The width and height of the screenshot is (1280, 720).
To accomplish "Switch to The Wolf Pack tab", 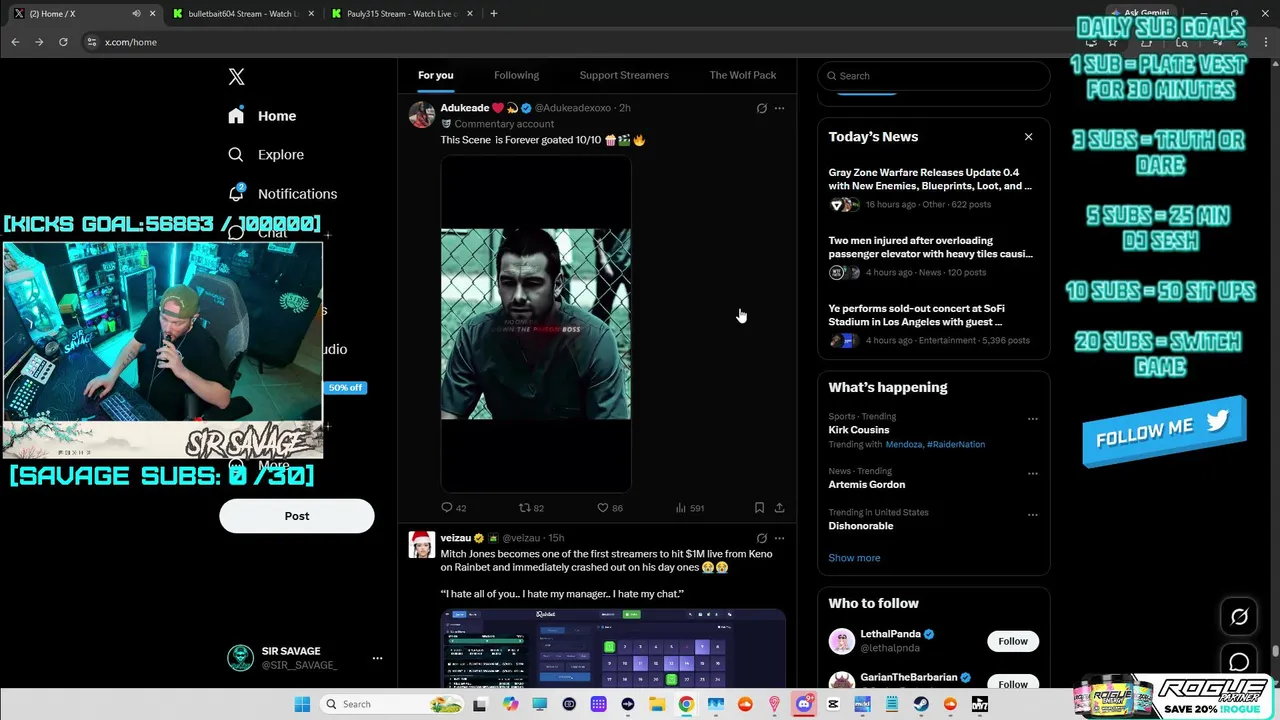I will click(x=743, y=75).
